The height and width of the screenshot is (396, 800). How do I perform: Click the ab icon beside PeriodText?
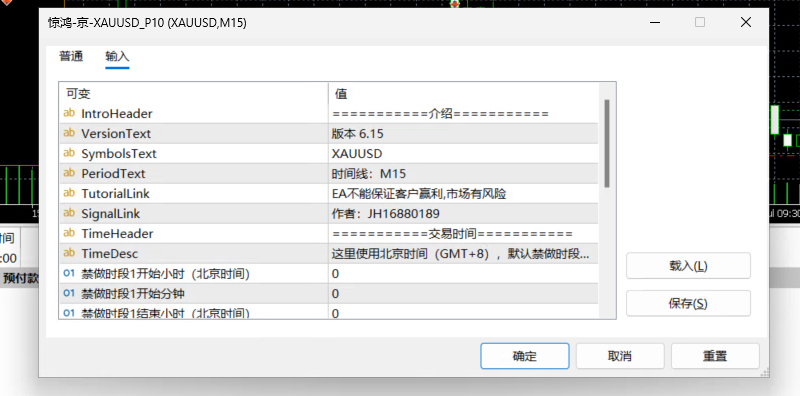(x=69, y=174)
